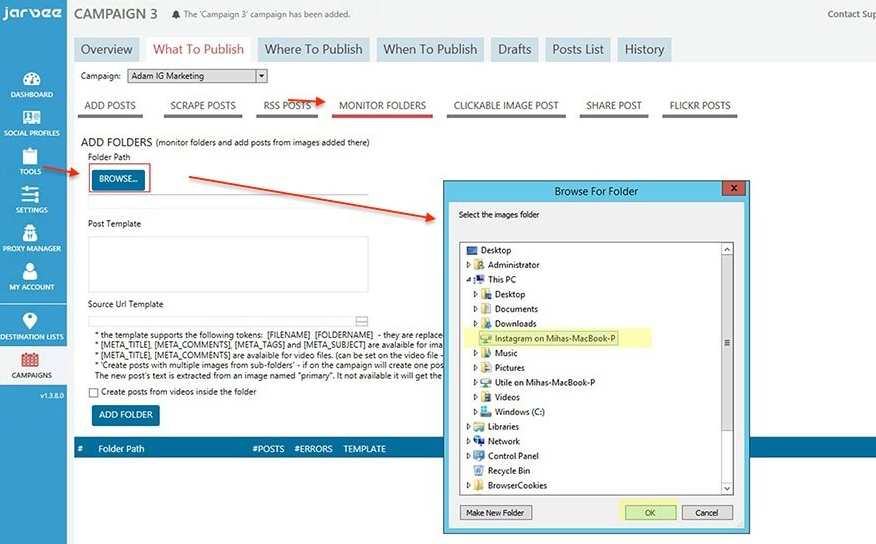Open the Settings sliders icon
This screenshot has height=544, width=876.
[x=30, y=195]
